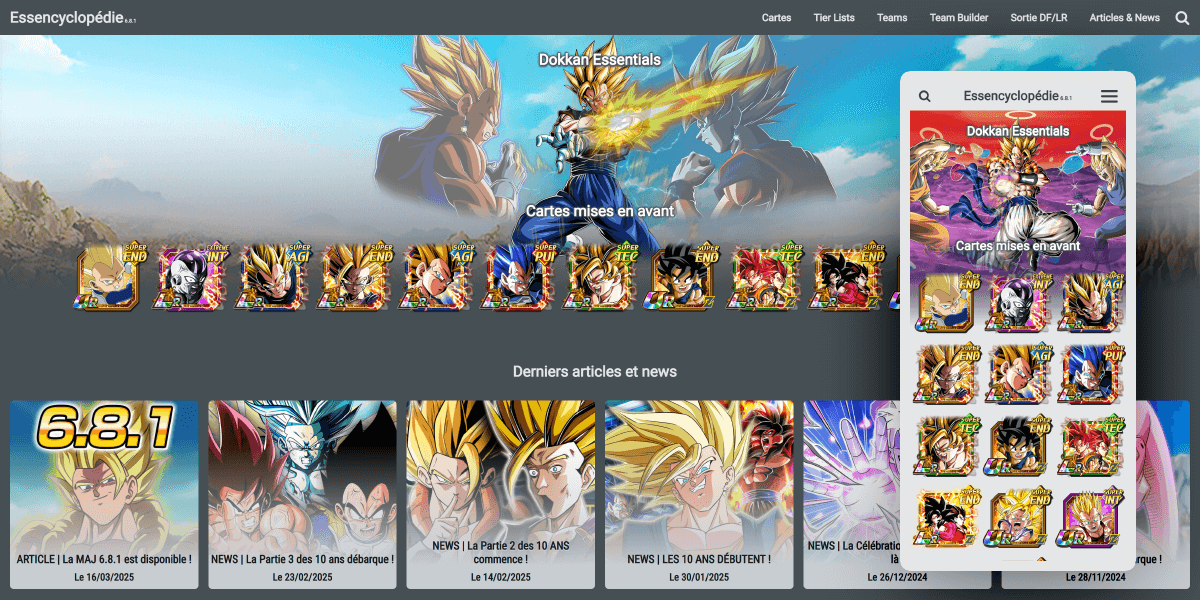Open SUPER PUI card in mobile preview
The height and width of the screenshot is (600, 1200).
pos(1090,374)
